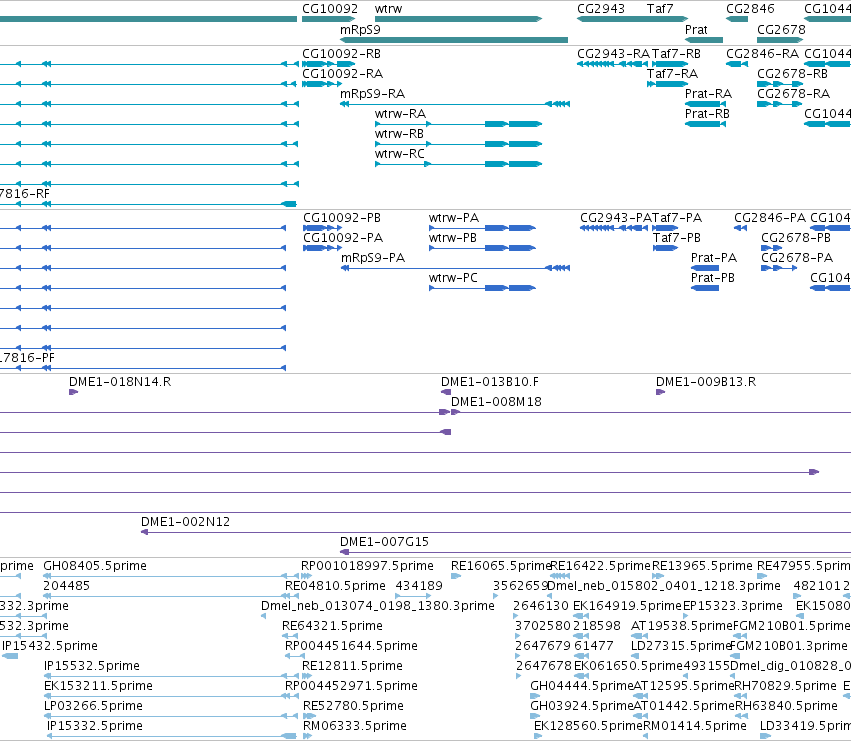Select transcript CG2846-RA

(763, 54)
